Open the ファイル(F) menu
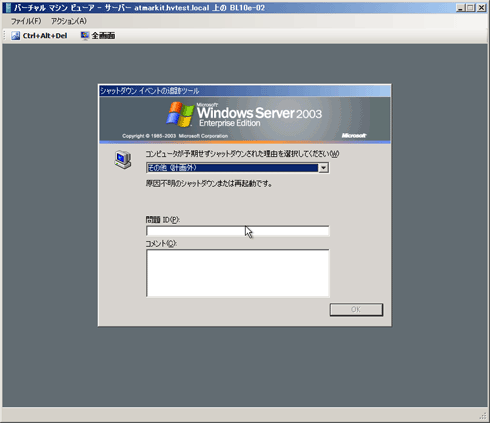 pos(26,21)
